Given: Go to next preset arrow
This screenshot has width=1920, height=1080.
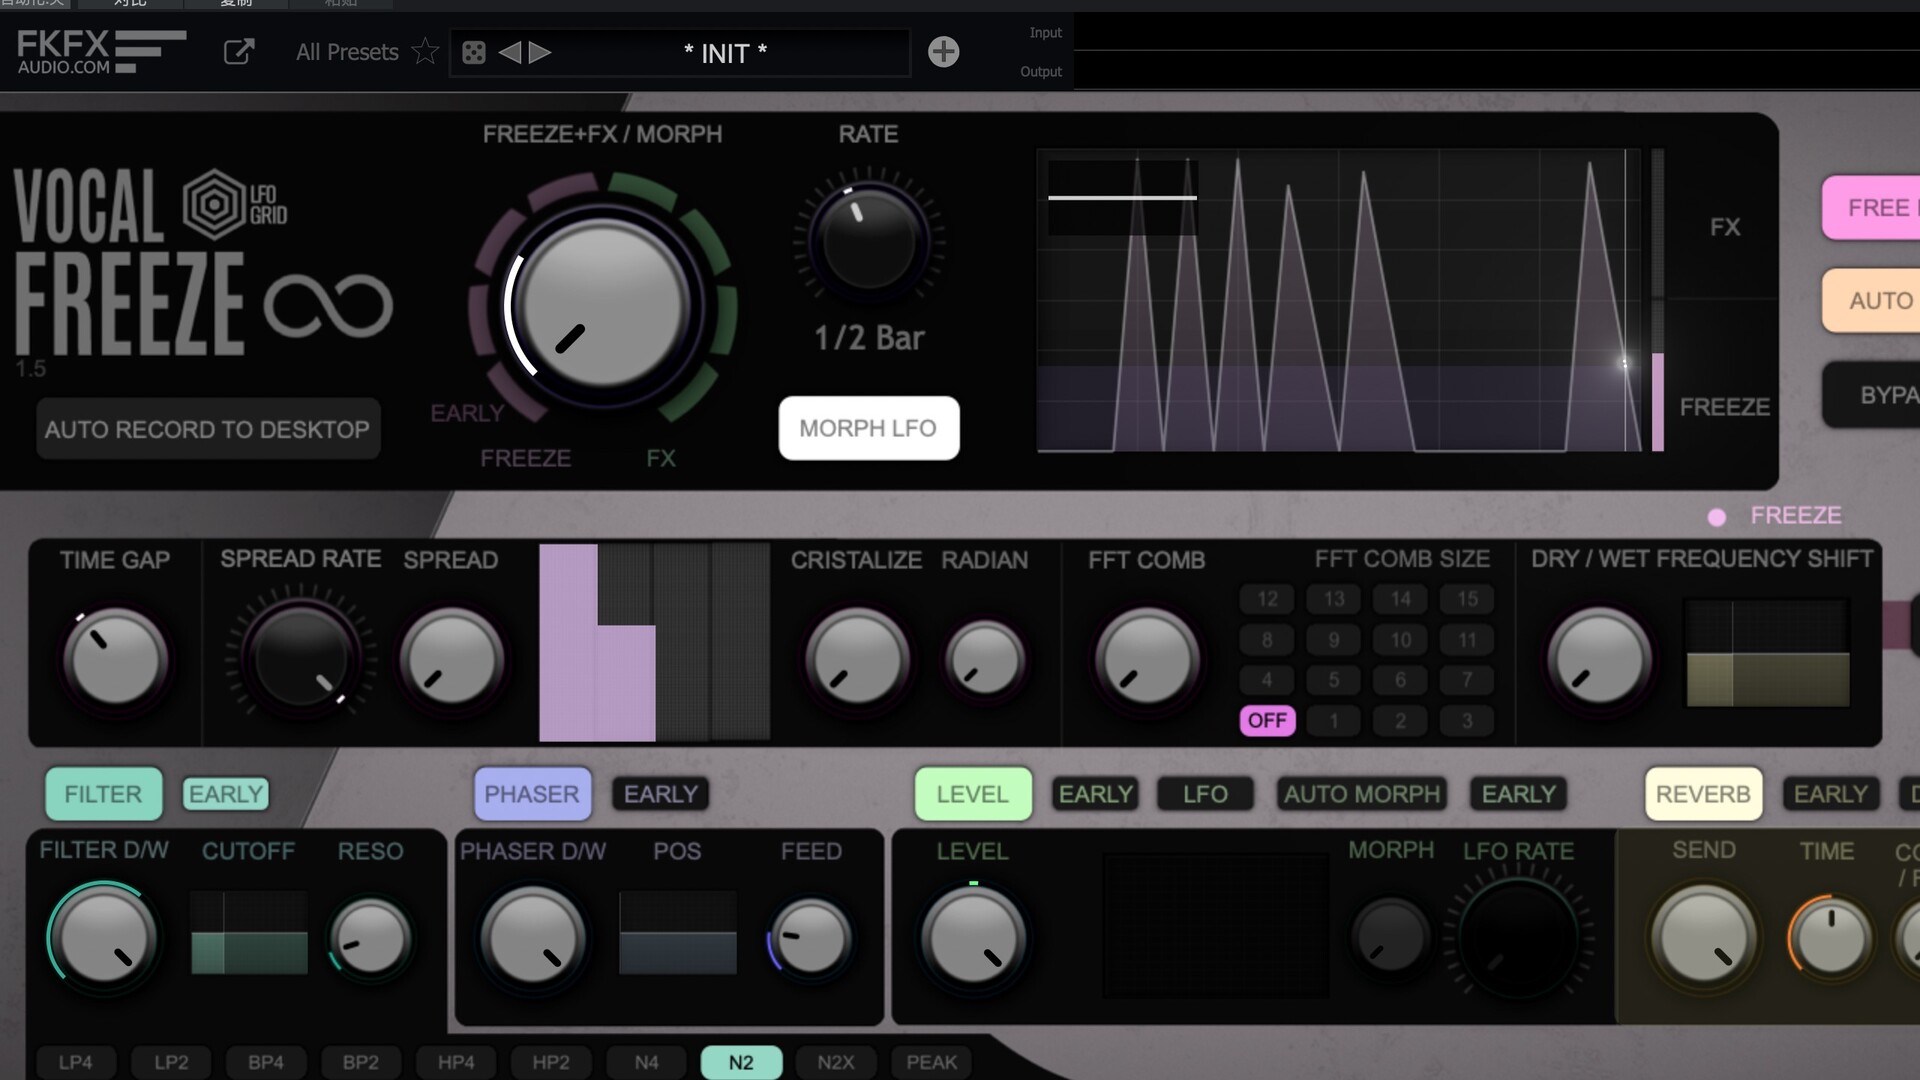Looking at the screenshot, I should point(540,52).
